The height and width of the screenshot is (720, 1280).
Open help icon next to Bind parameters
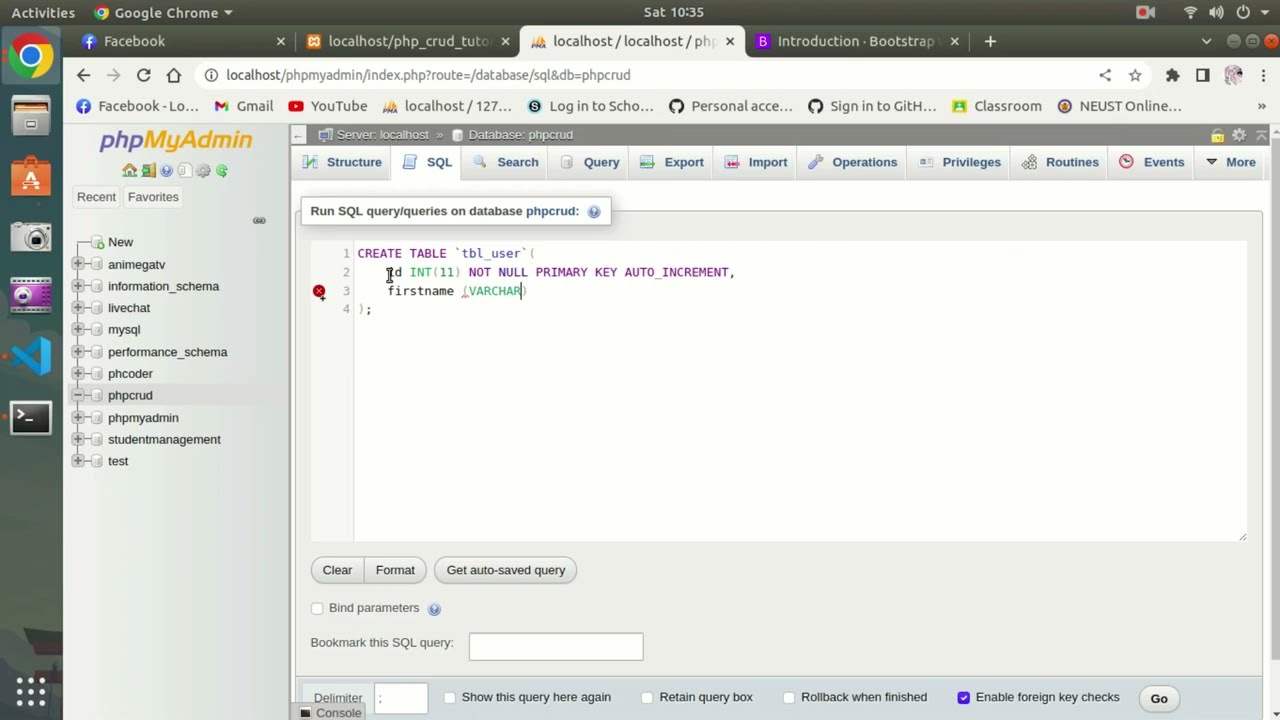434,609
